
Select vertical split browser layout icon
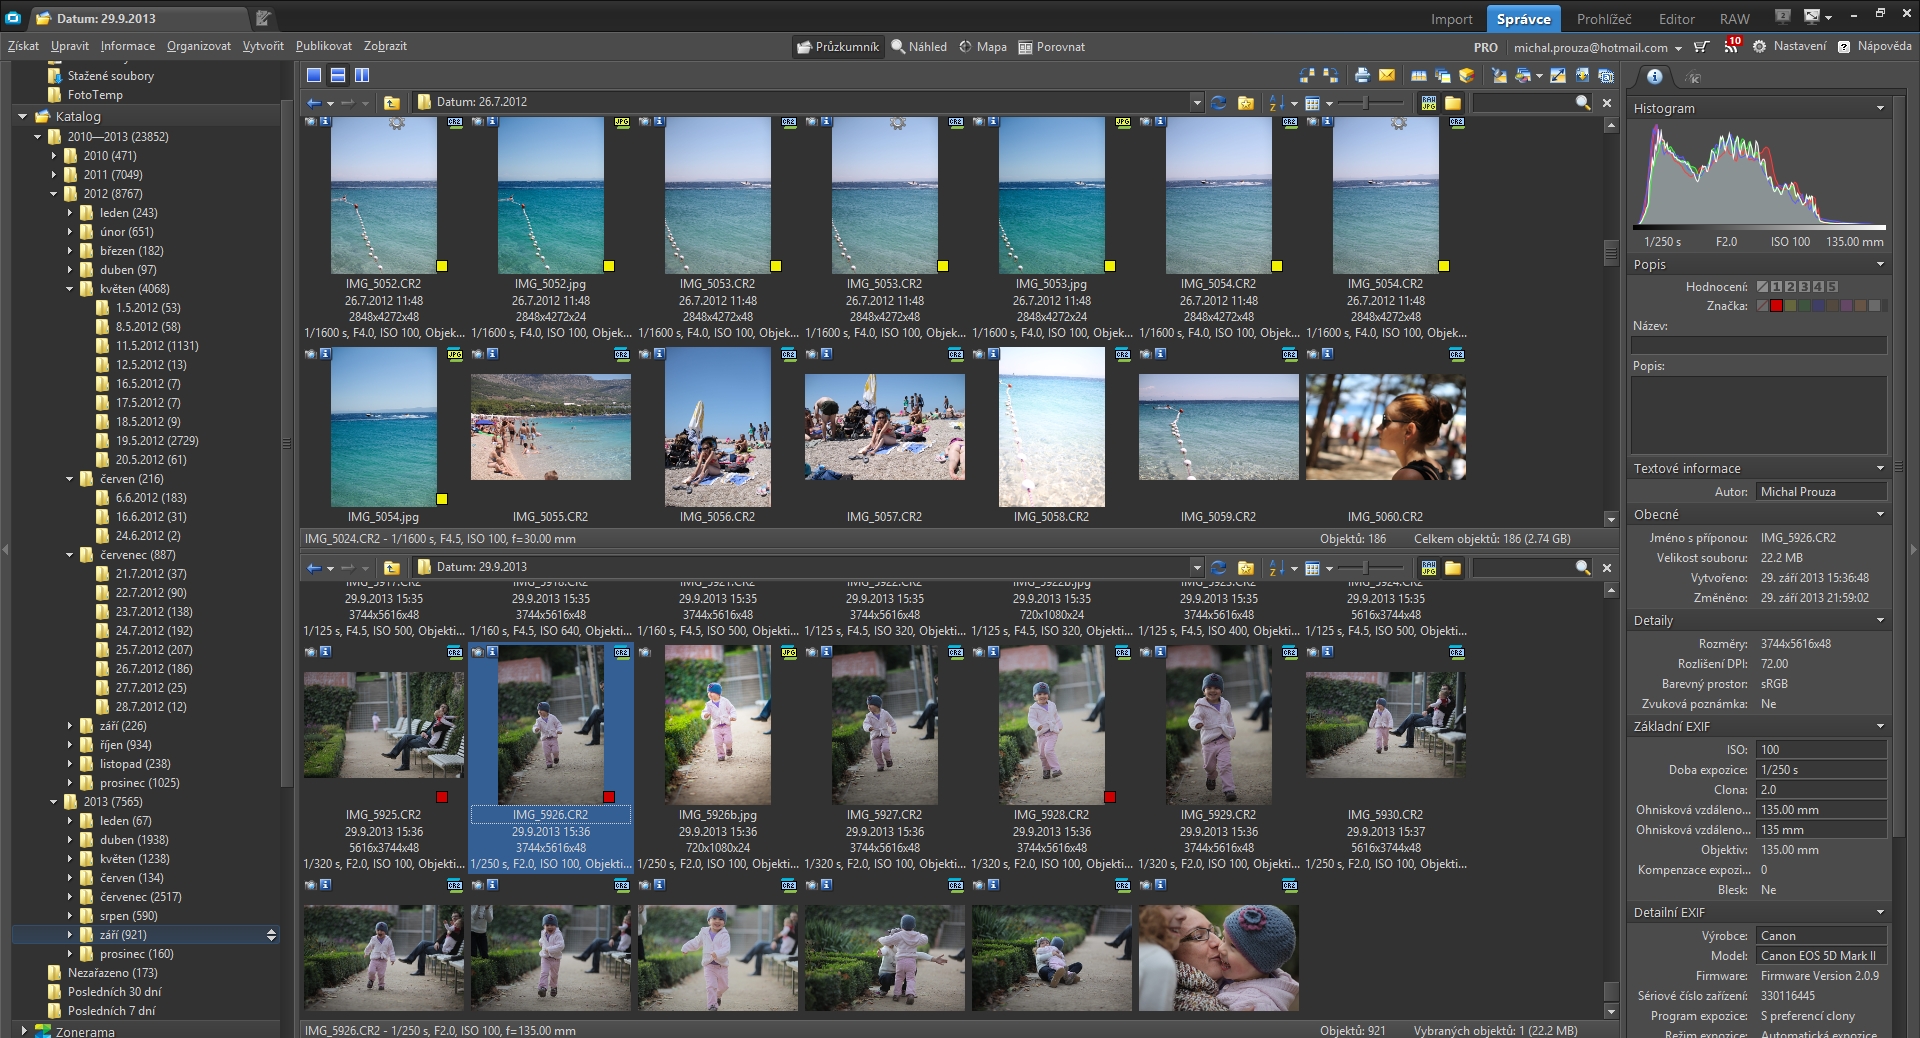[362, 75]
